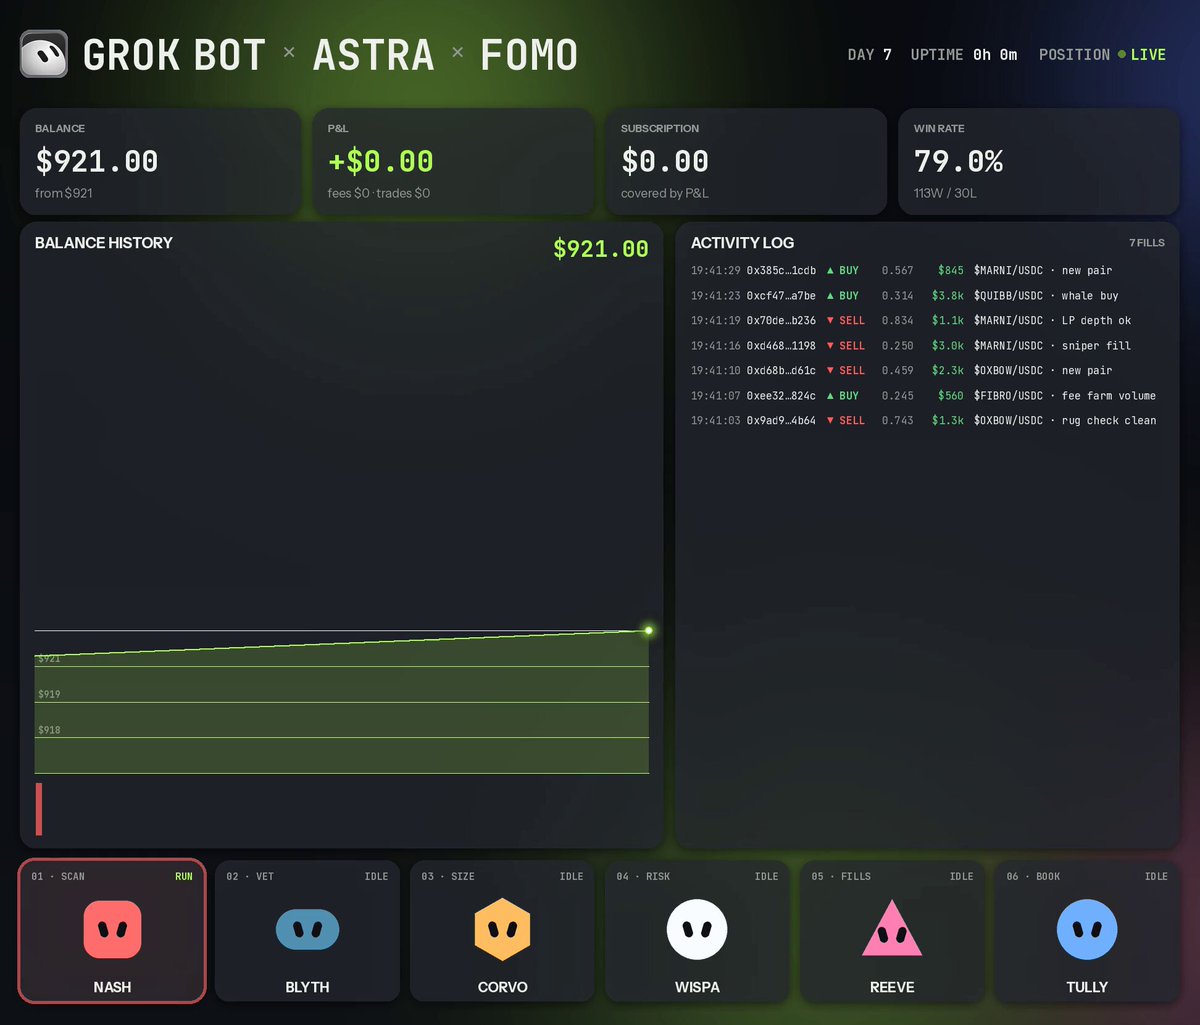Click the IDLE status on the WISPA card

click(766, 876)
